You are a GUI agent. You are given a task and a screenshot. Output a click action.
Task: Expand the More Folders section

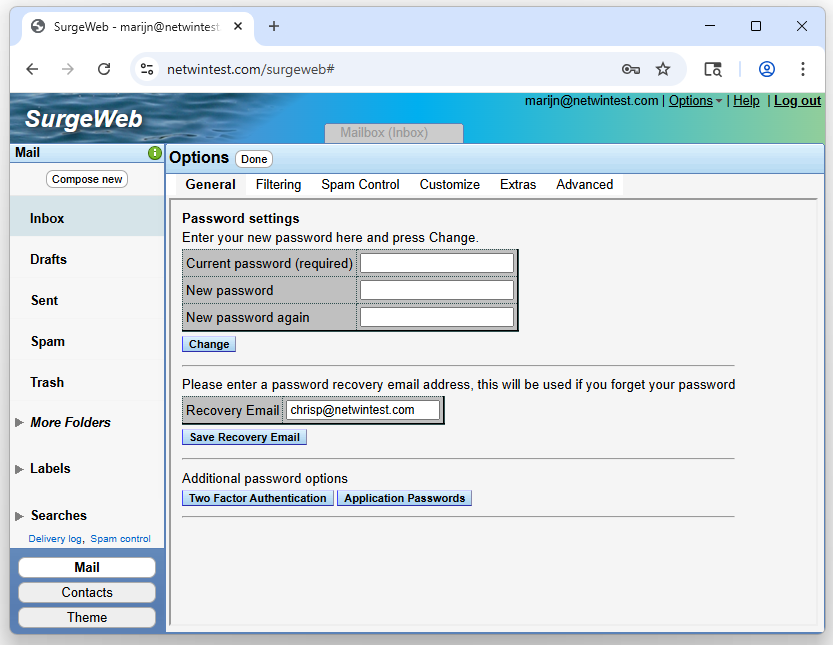(x=19, y=423)
